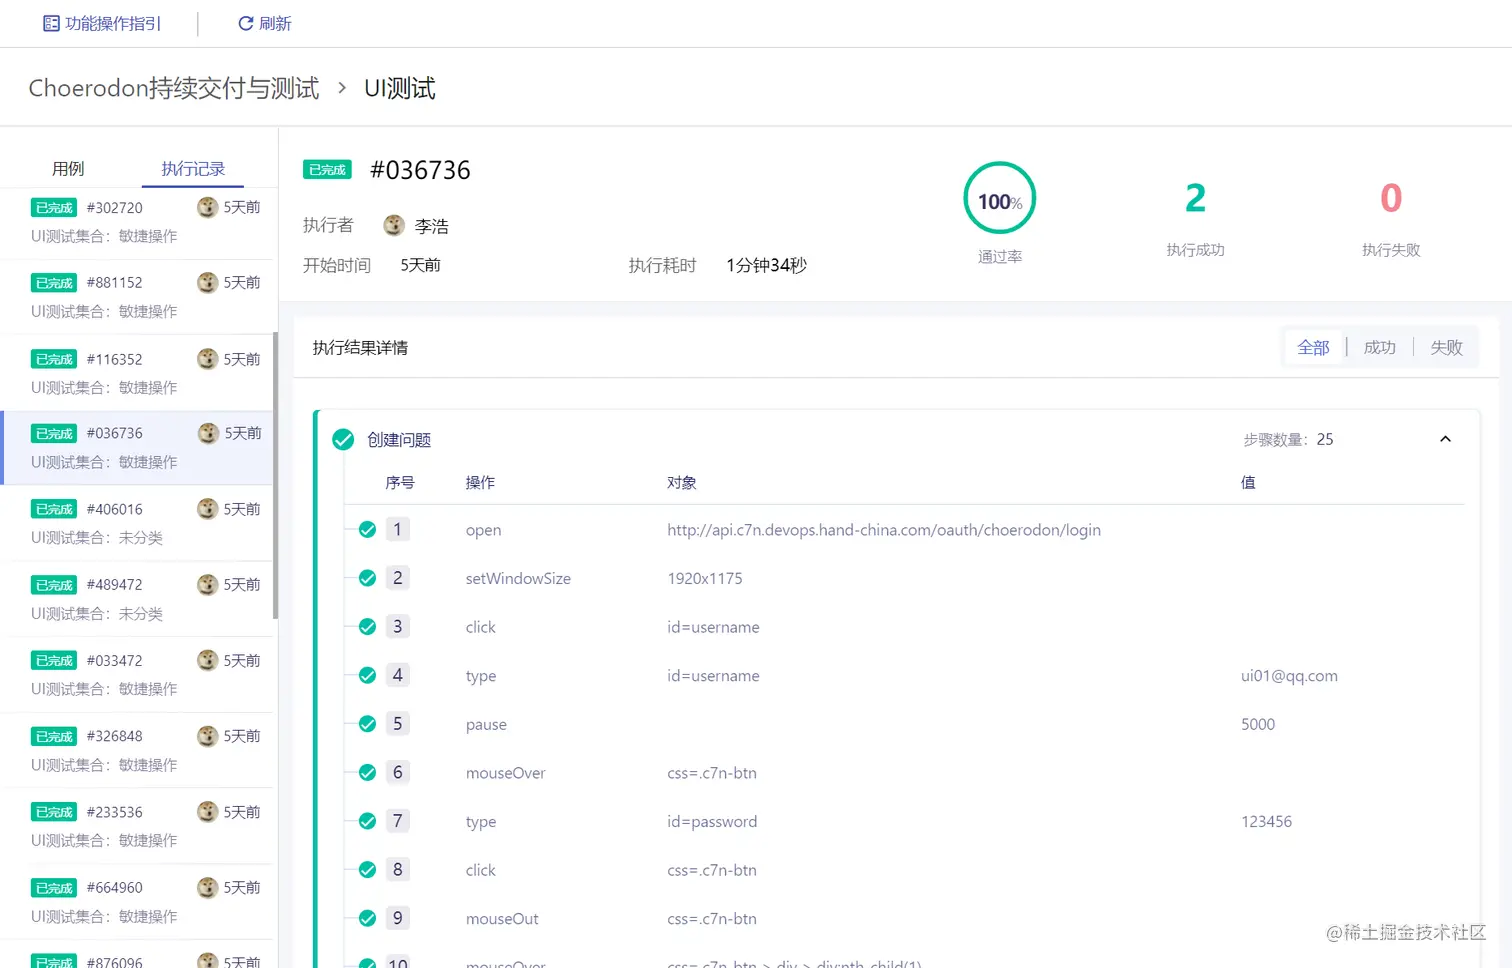1512x968 pixels.
Task: Select execution record #033472
Action: [137, 674]
